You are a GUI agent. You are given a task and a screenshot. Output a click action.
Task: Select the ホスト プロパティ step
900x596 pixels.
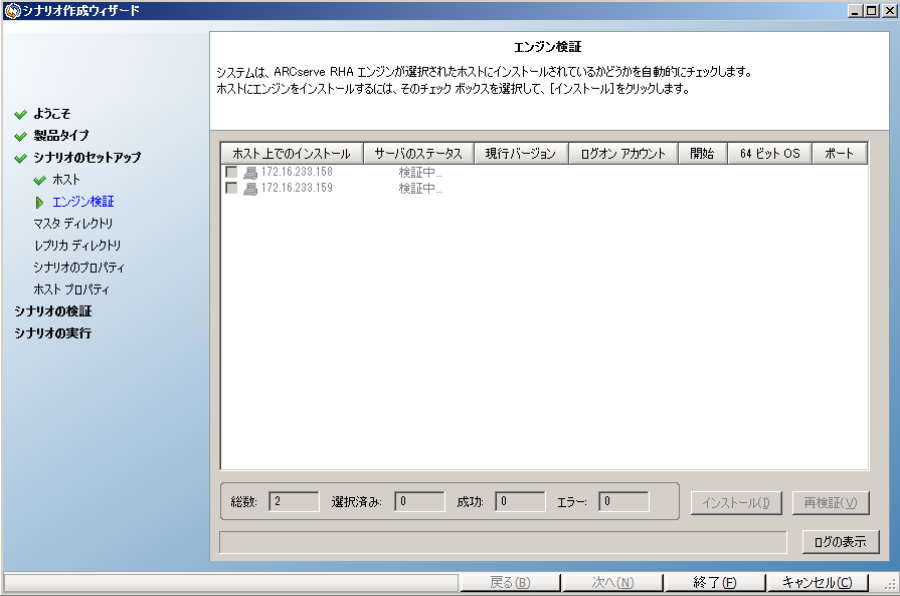point(71,289)
